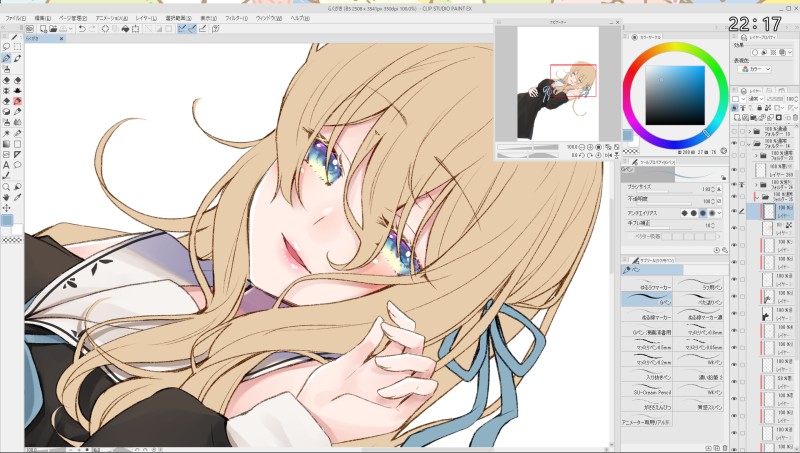Select the Move layer tool
Screen dimensions: 800x453
[x=7, y=208]
